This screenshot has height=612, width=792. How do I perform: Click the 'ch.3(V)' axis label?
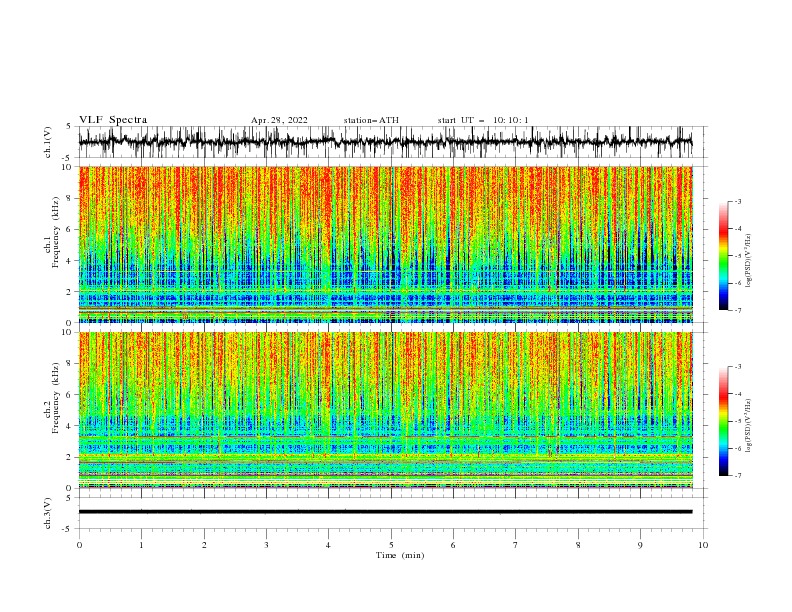click(x=48, y=513)
